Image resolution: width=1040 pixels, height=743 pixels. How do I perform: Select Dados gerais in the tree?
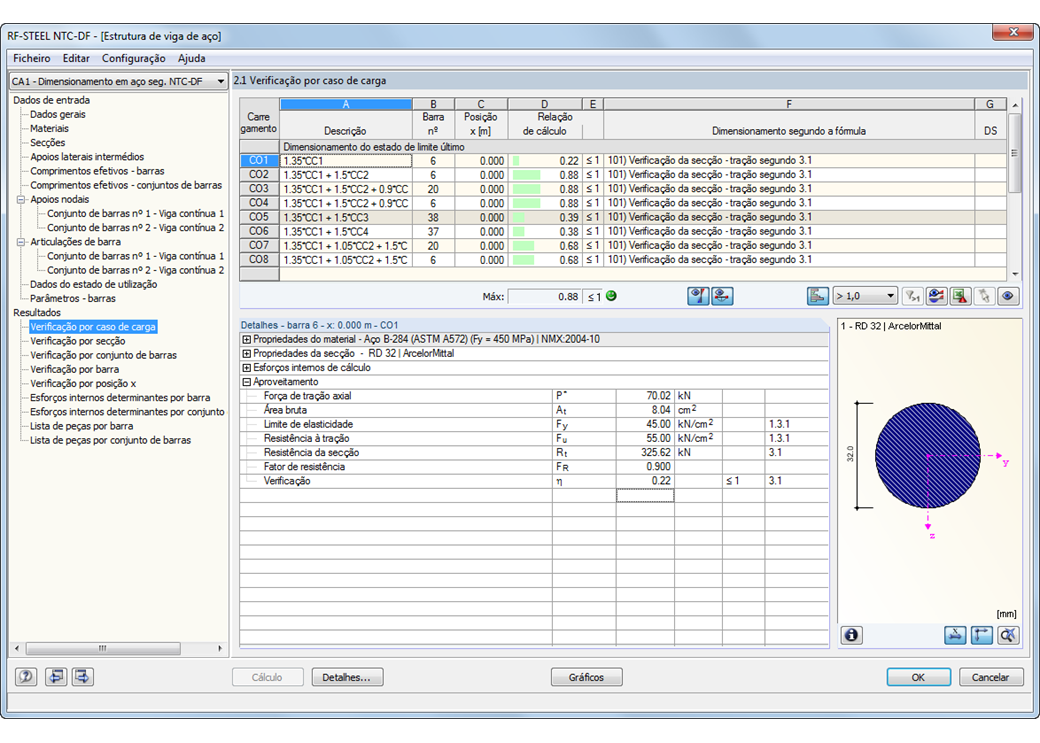pyautogui.click(x=58, y=114)
